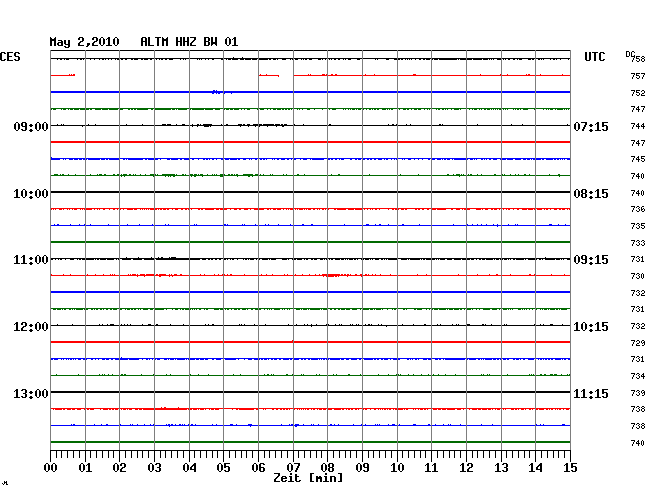The image size is (650, 494).
Task: Select the 13:00 local time label
Action: click(x=31, y=393)
